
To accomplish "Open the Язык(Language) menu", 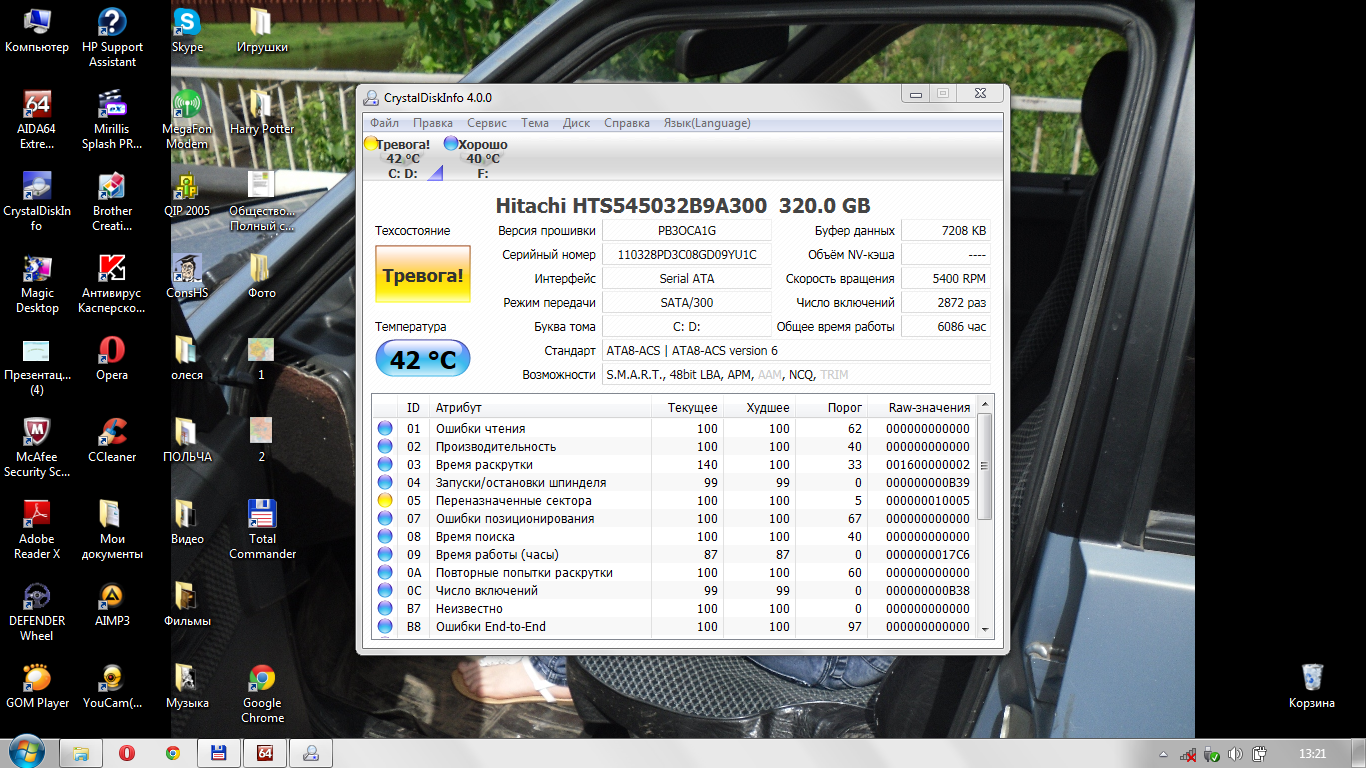I will pyautogui.click(x=707, y=123).
